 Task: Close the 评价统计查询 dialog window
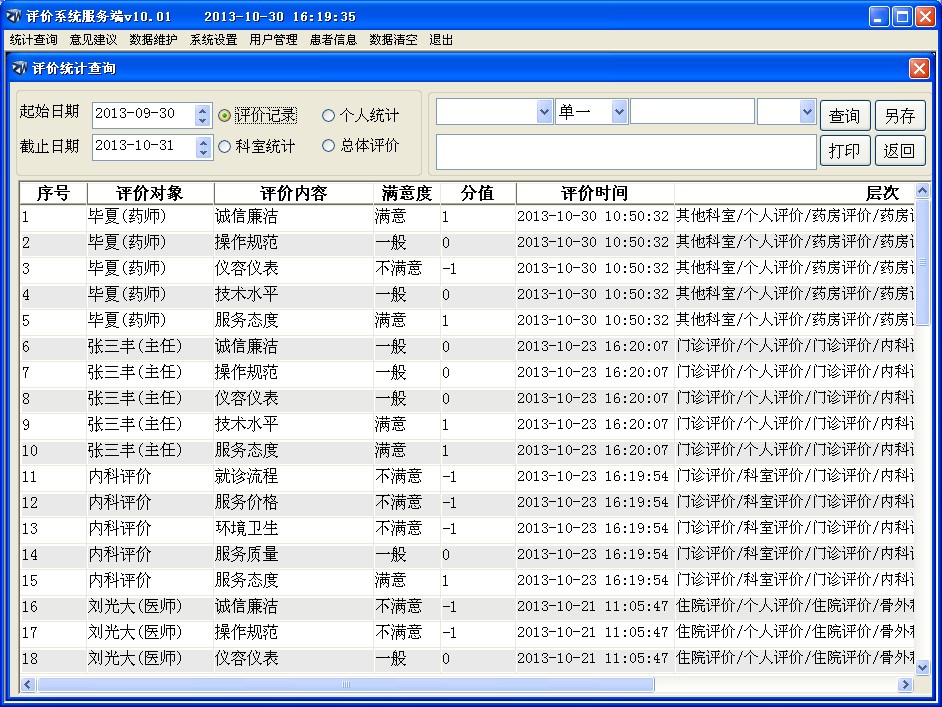coord(919,68)
